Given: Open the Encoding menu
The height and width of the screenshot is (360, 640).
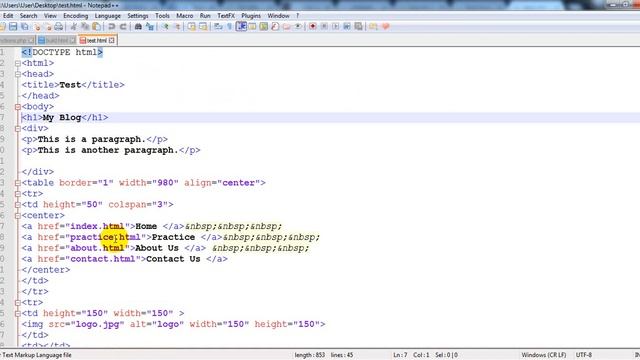Looking at the screenshot, I should click(x=76, y=16).
